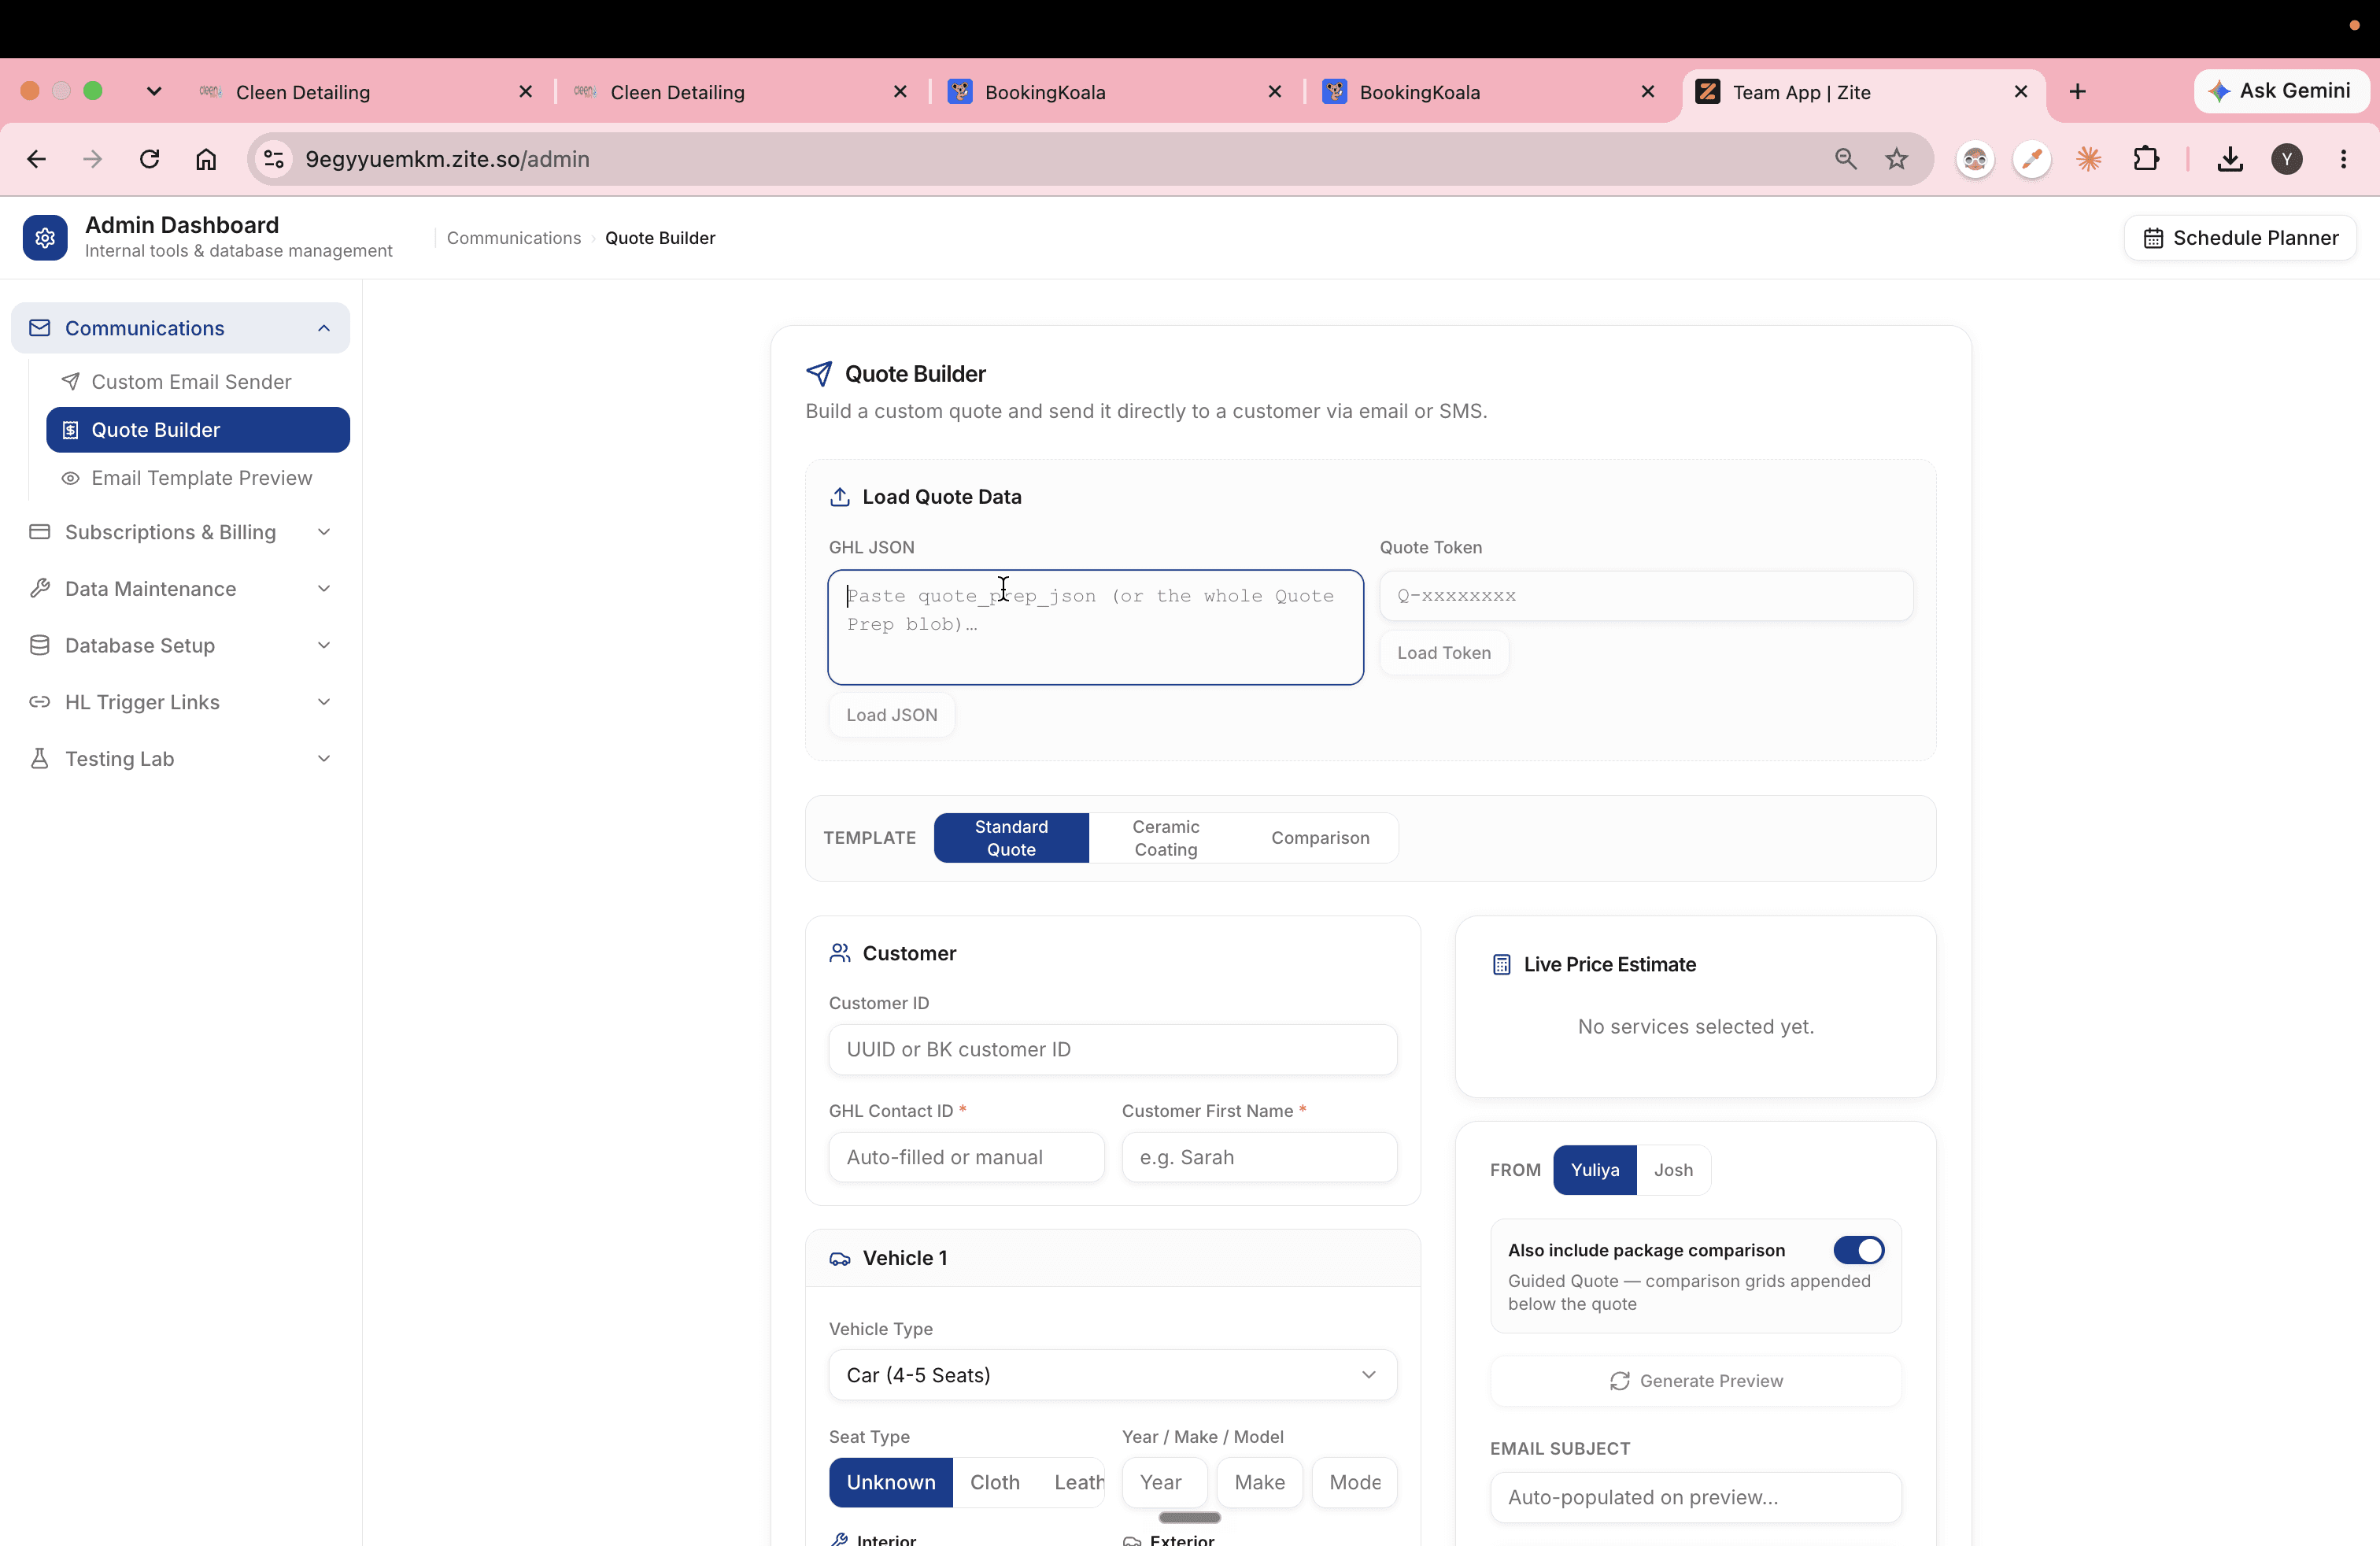Click the Communications envelope icon
The width and height of the screenshot is (2380, 1546).
[x=39, y=328]
